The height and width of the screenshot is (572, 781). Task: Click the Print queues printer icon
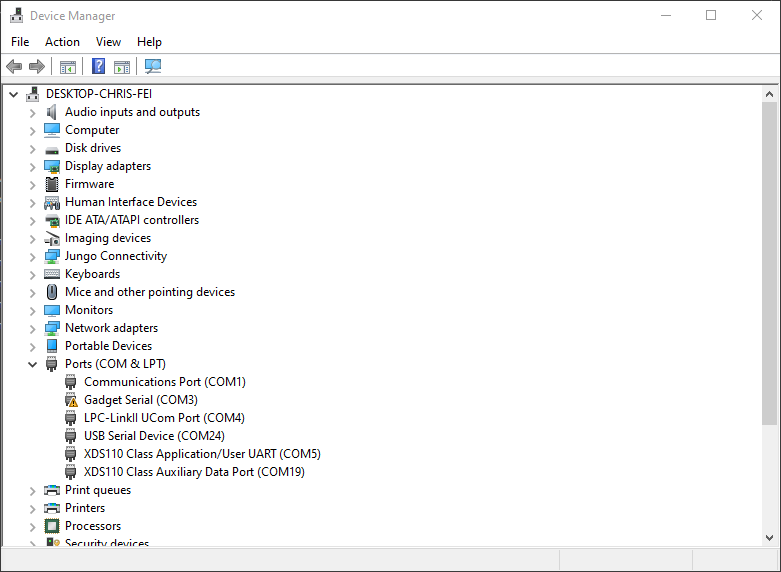coord(52,490)
